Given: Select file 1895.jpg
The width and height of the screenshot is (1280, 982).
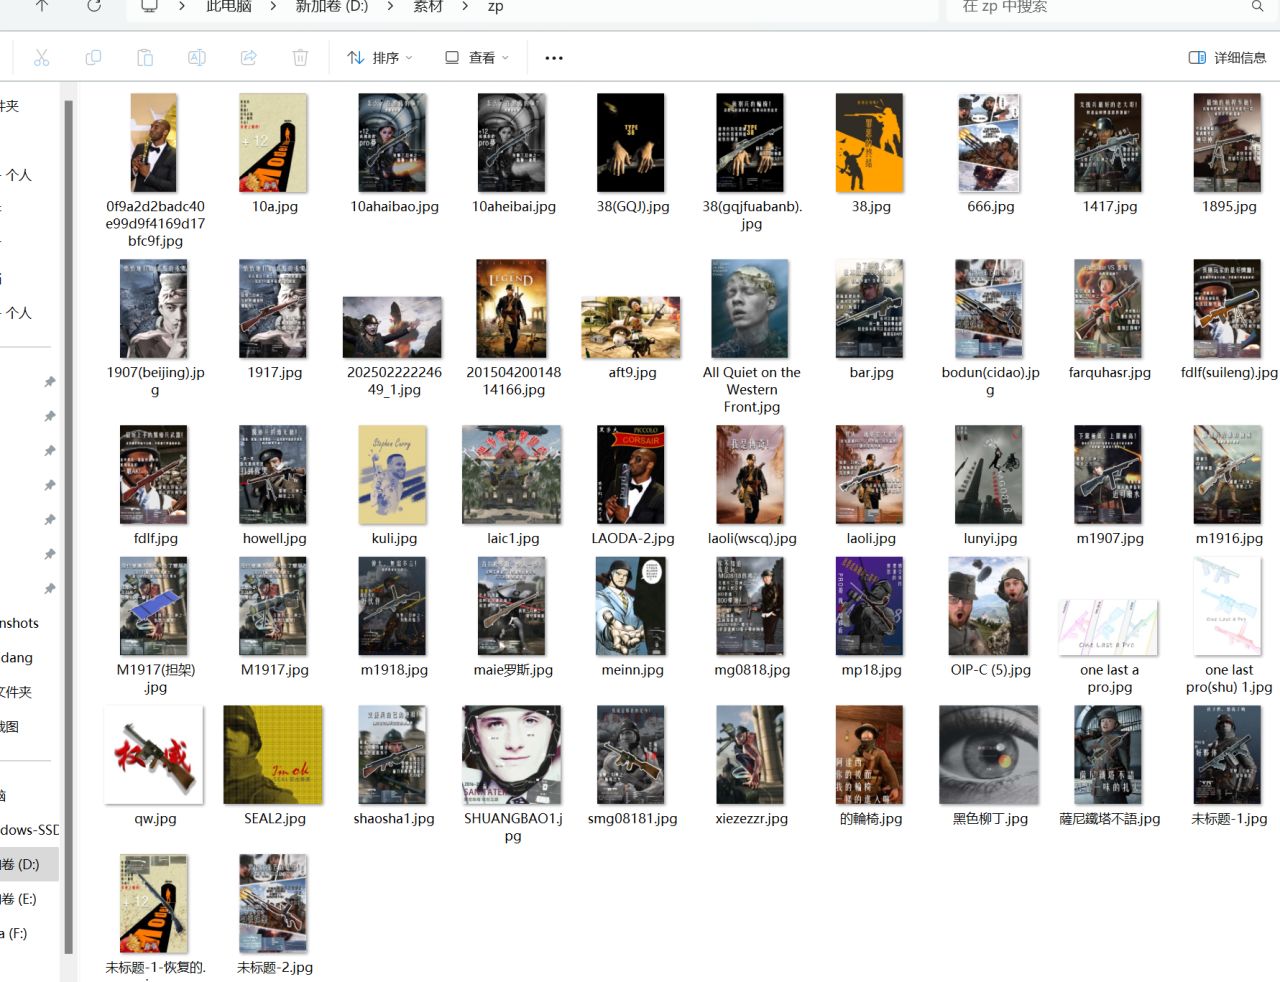Looking at the screenshot, I should [1229, 155].
